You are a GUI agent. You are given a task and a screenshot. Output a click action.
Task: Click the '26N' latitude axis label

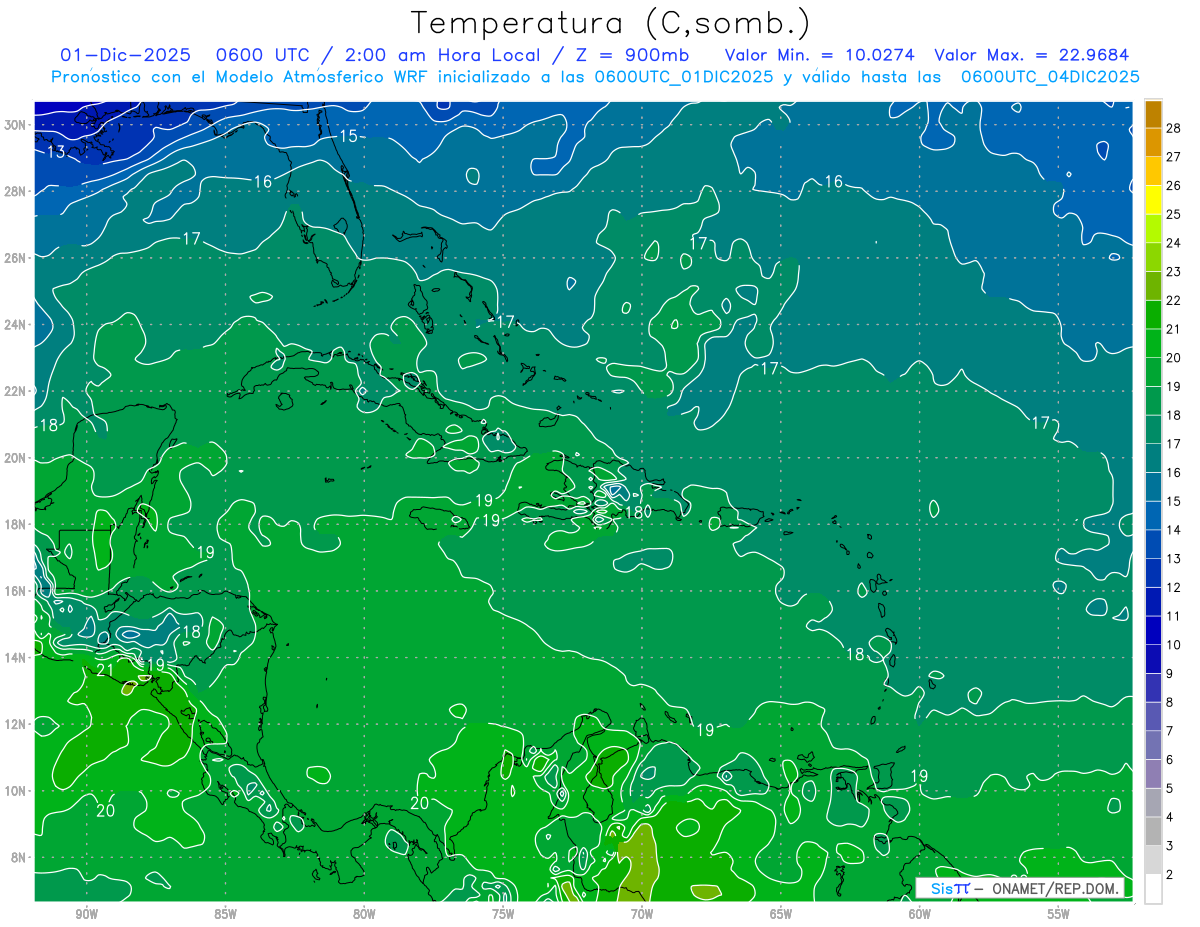tap(16, 258)
